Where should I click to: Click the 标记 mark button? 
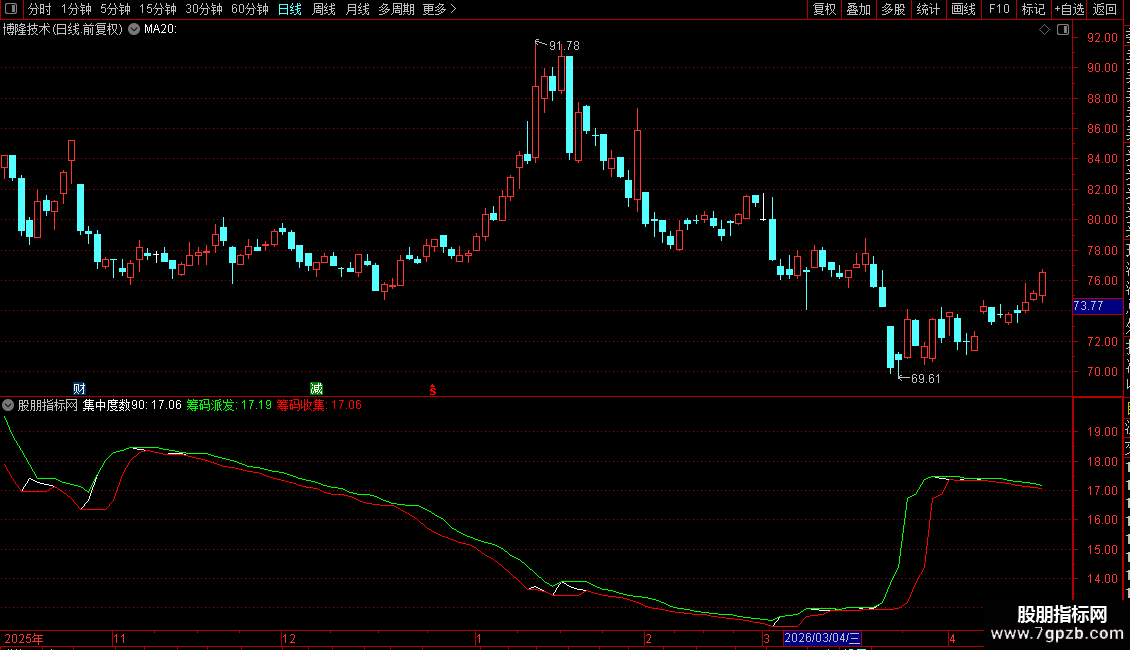pyautogui.click(x=1033, y=9)
